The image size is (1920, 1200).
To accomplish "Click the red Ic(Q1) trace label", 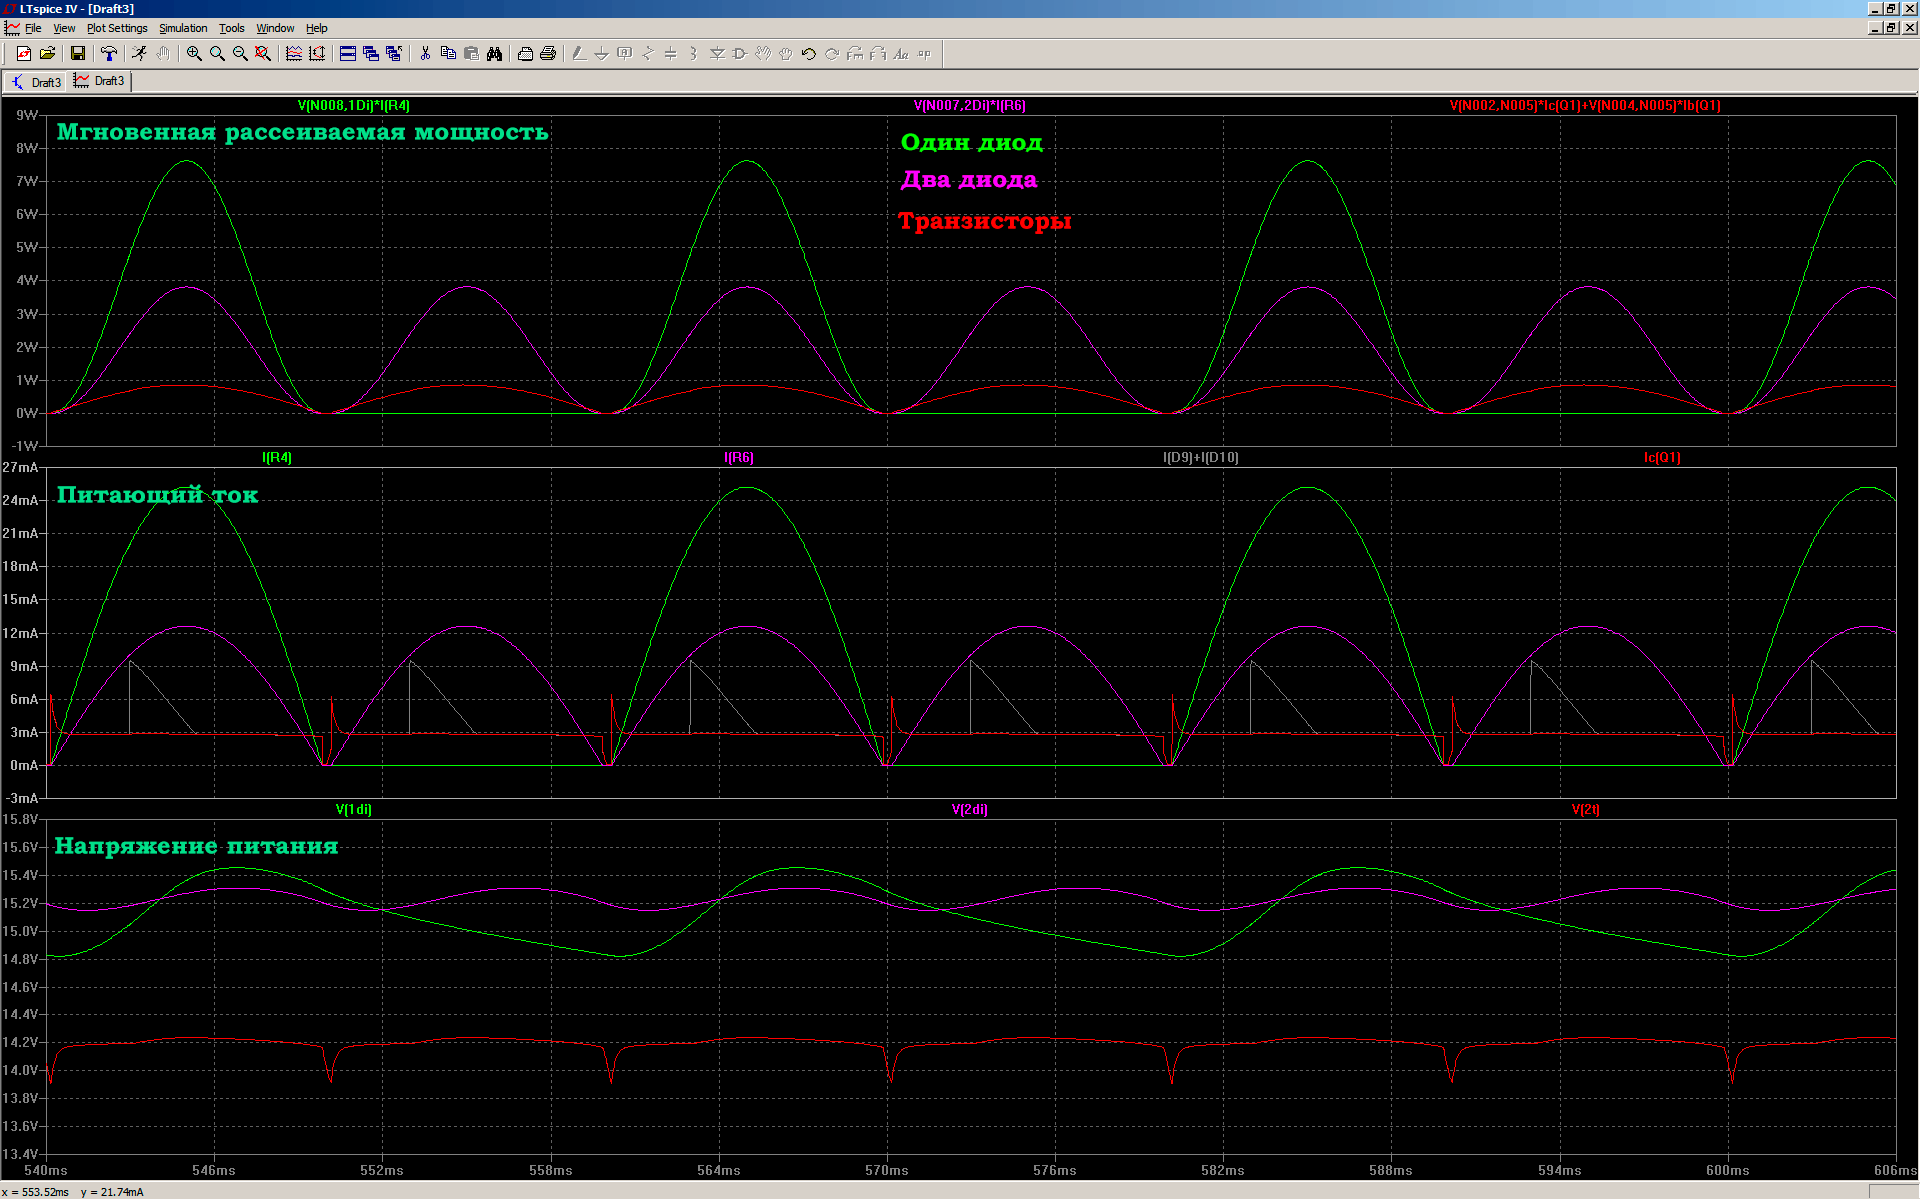I will pos(1662,457).
